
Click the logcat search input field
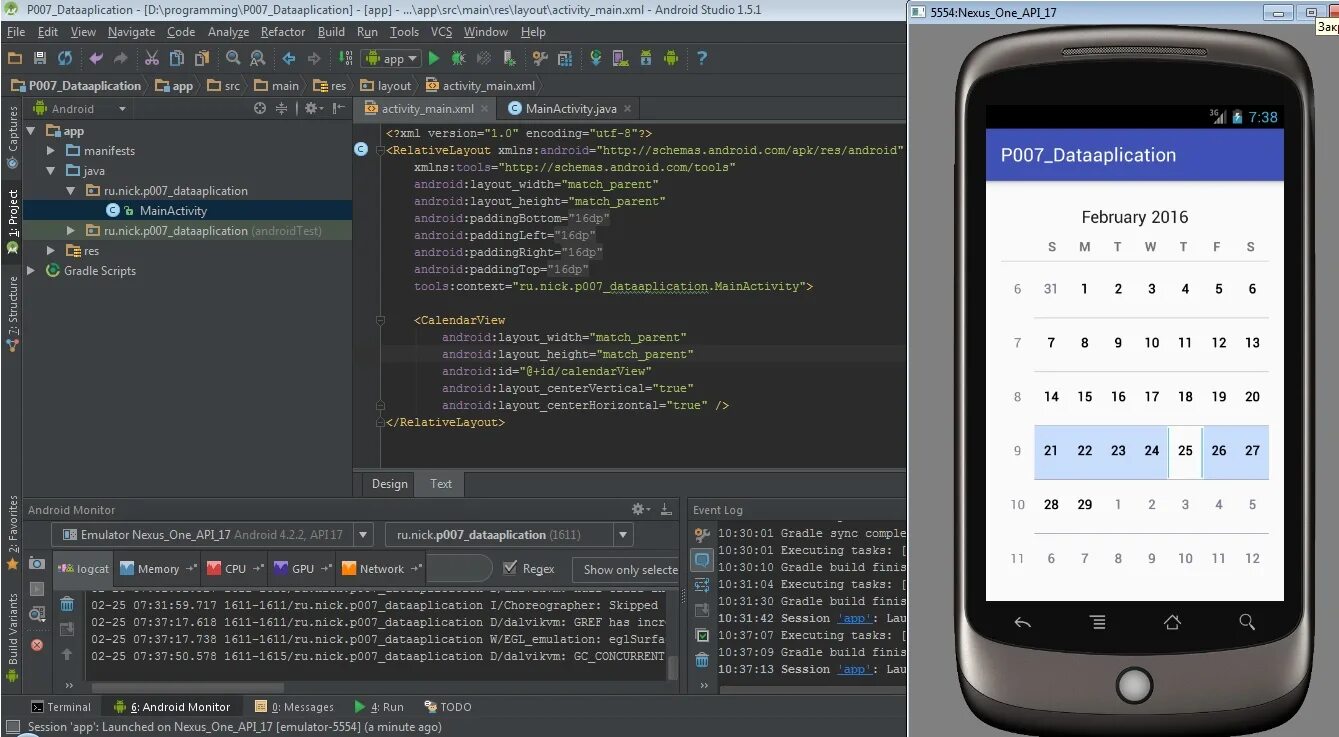458,569
